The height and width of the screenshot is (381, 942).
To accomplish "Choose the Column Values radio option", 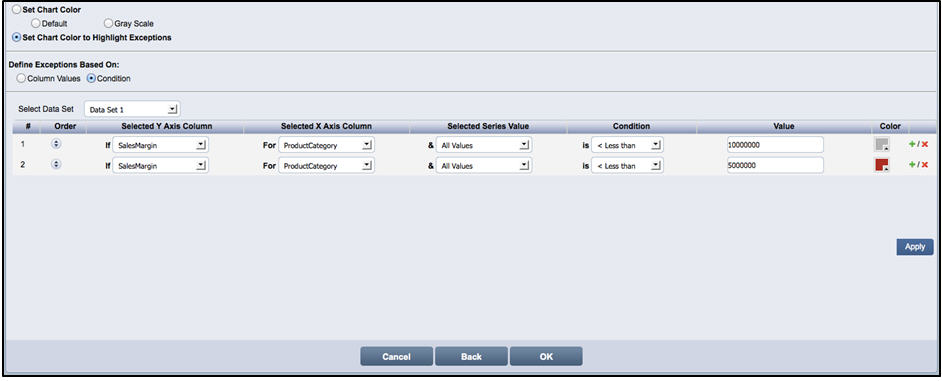I will coord(21,78).
